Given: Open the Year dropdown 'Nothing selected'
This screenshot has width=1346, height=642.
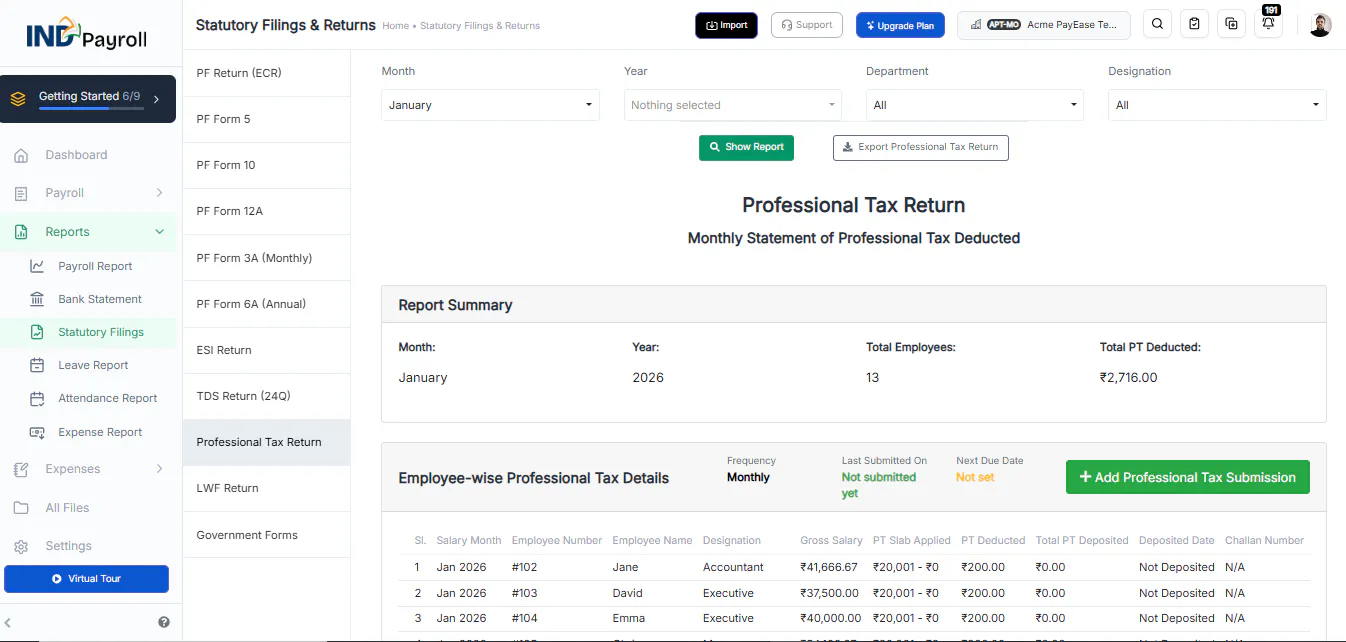Looking at the screenshot, I should pyautogui.click(x=732, y=105).
